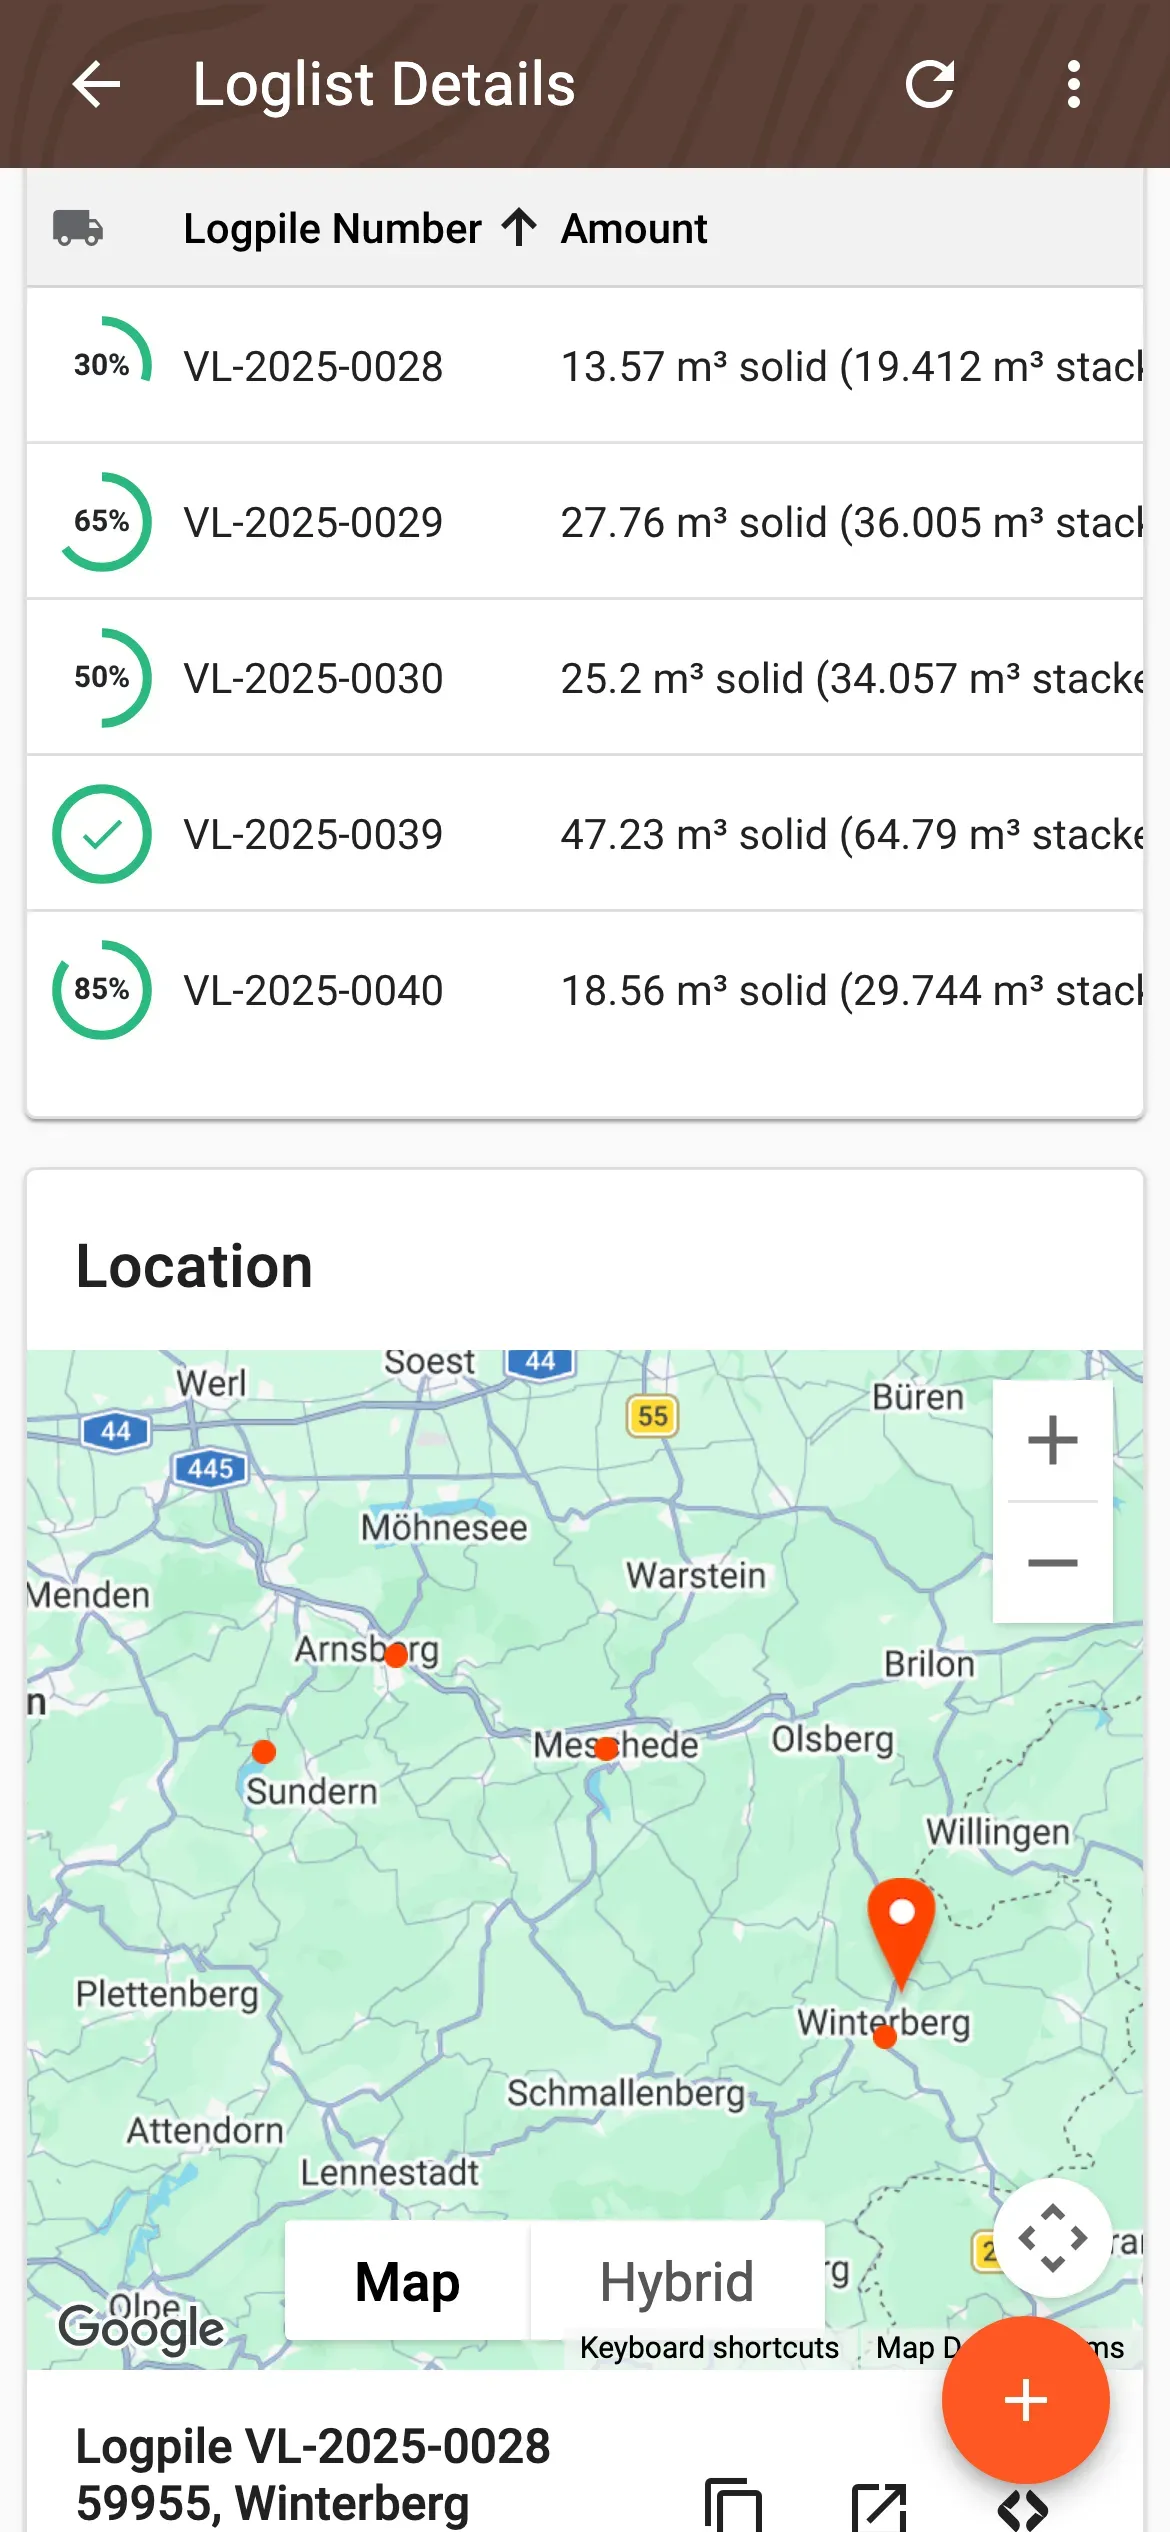Click the amount 25.2 m³ solid

click(x=682, y=678)
